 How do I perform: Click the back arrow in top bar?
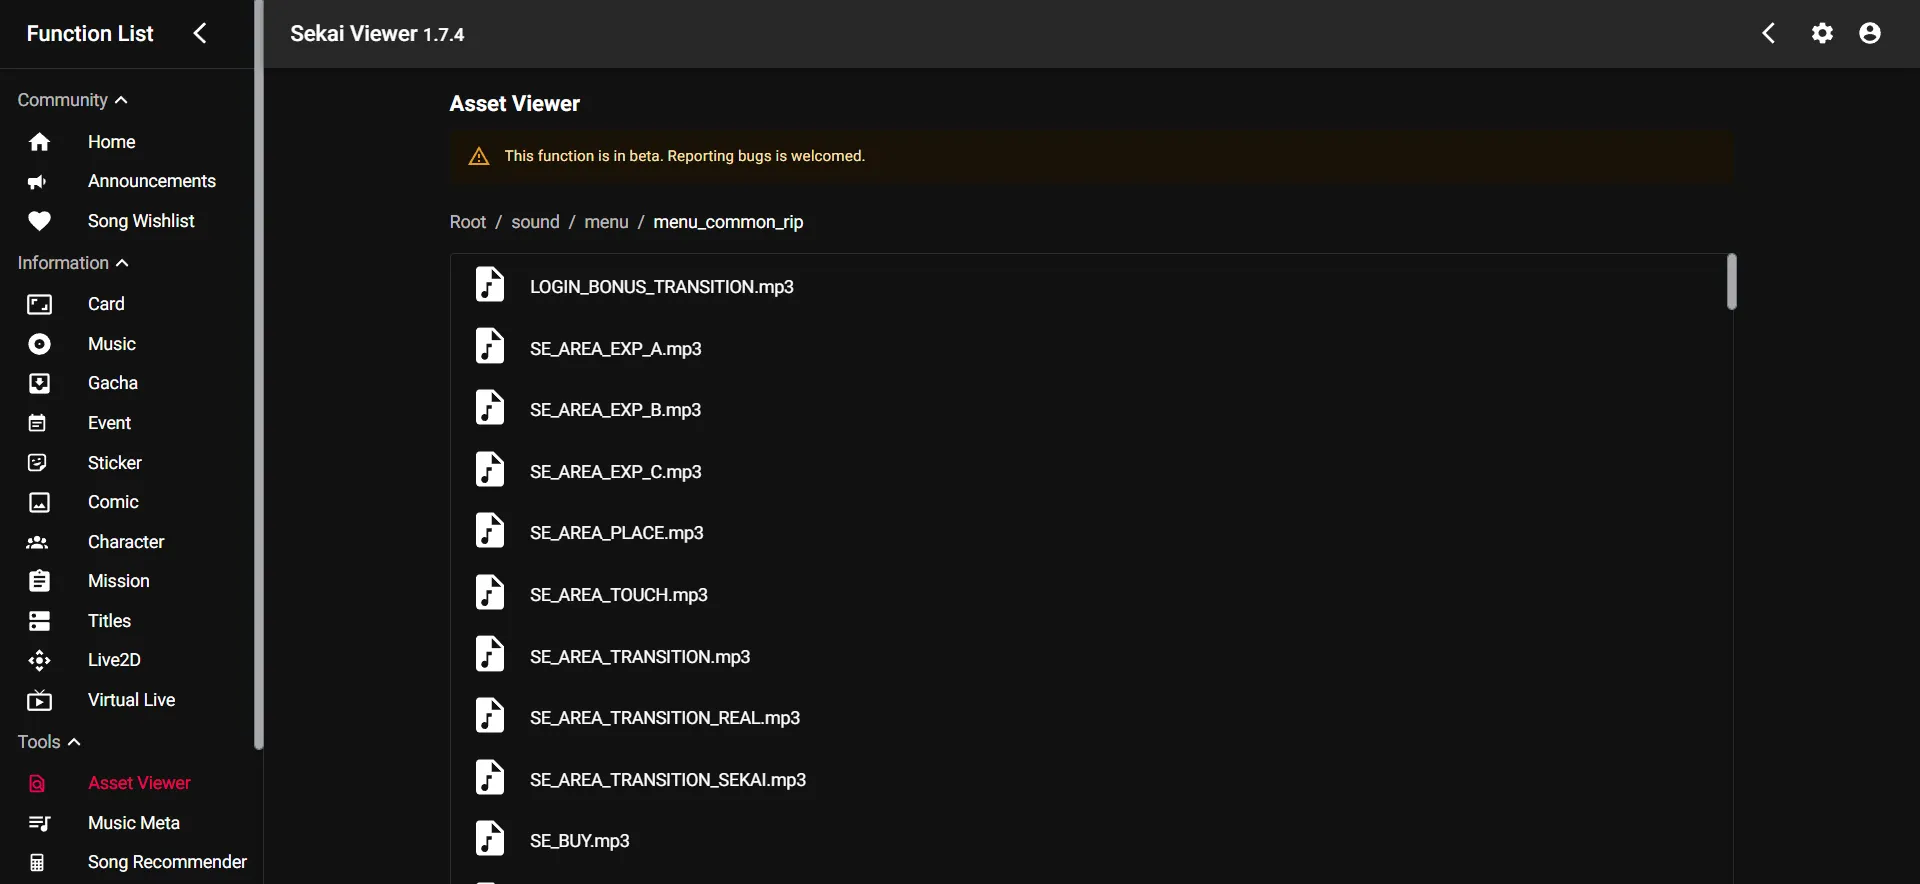[x=1768, y=34]
